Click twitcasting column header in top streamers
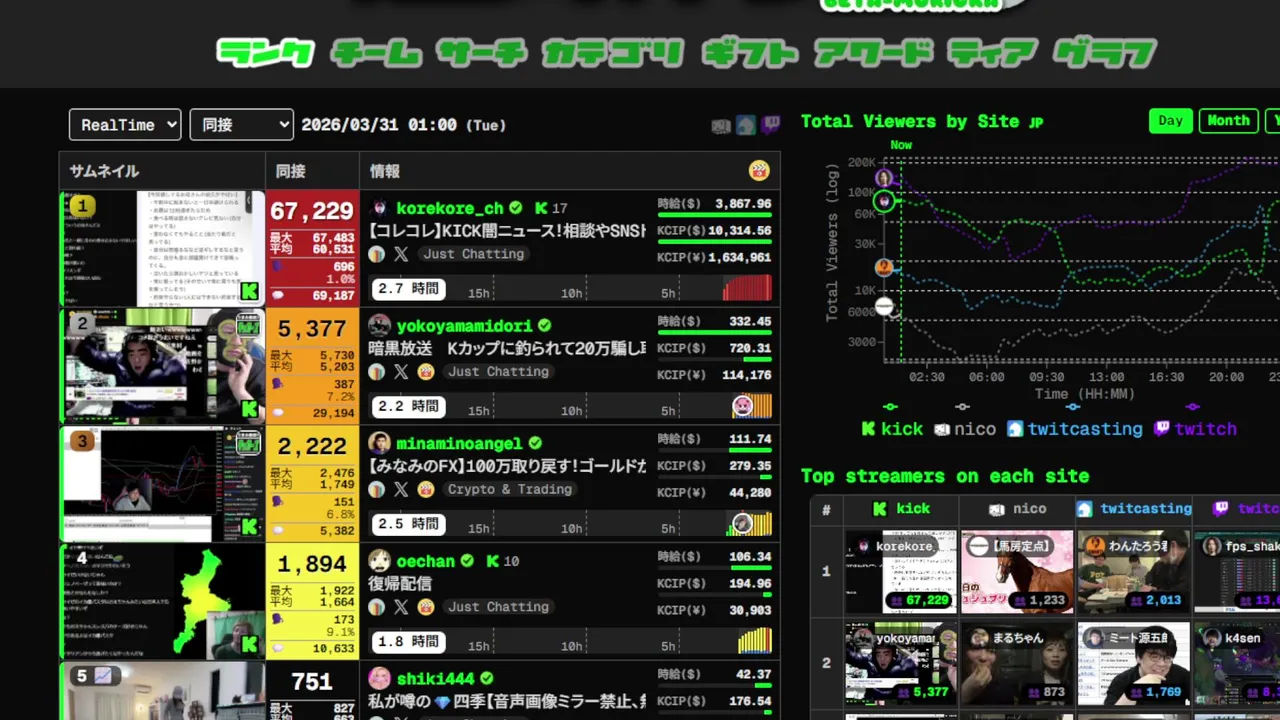This screenshot has height=720, width=1280. point(1134,509)
